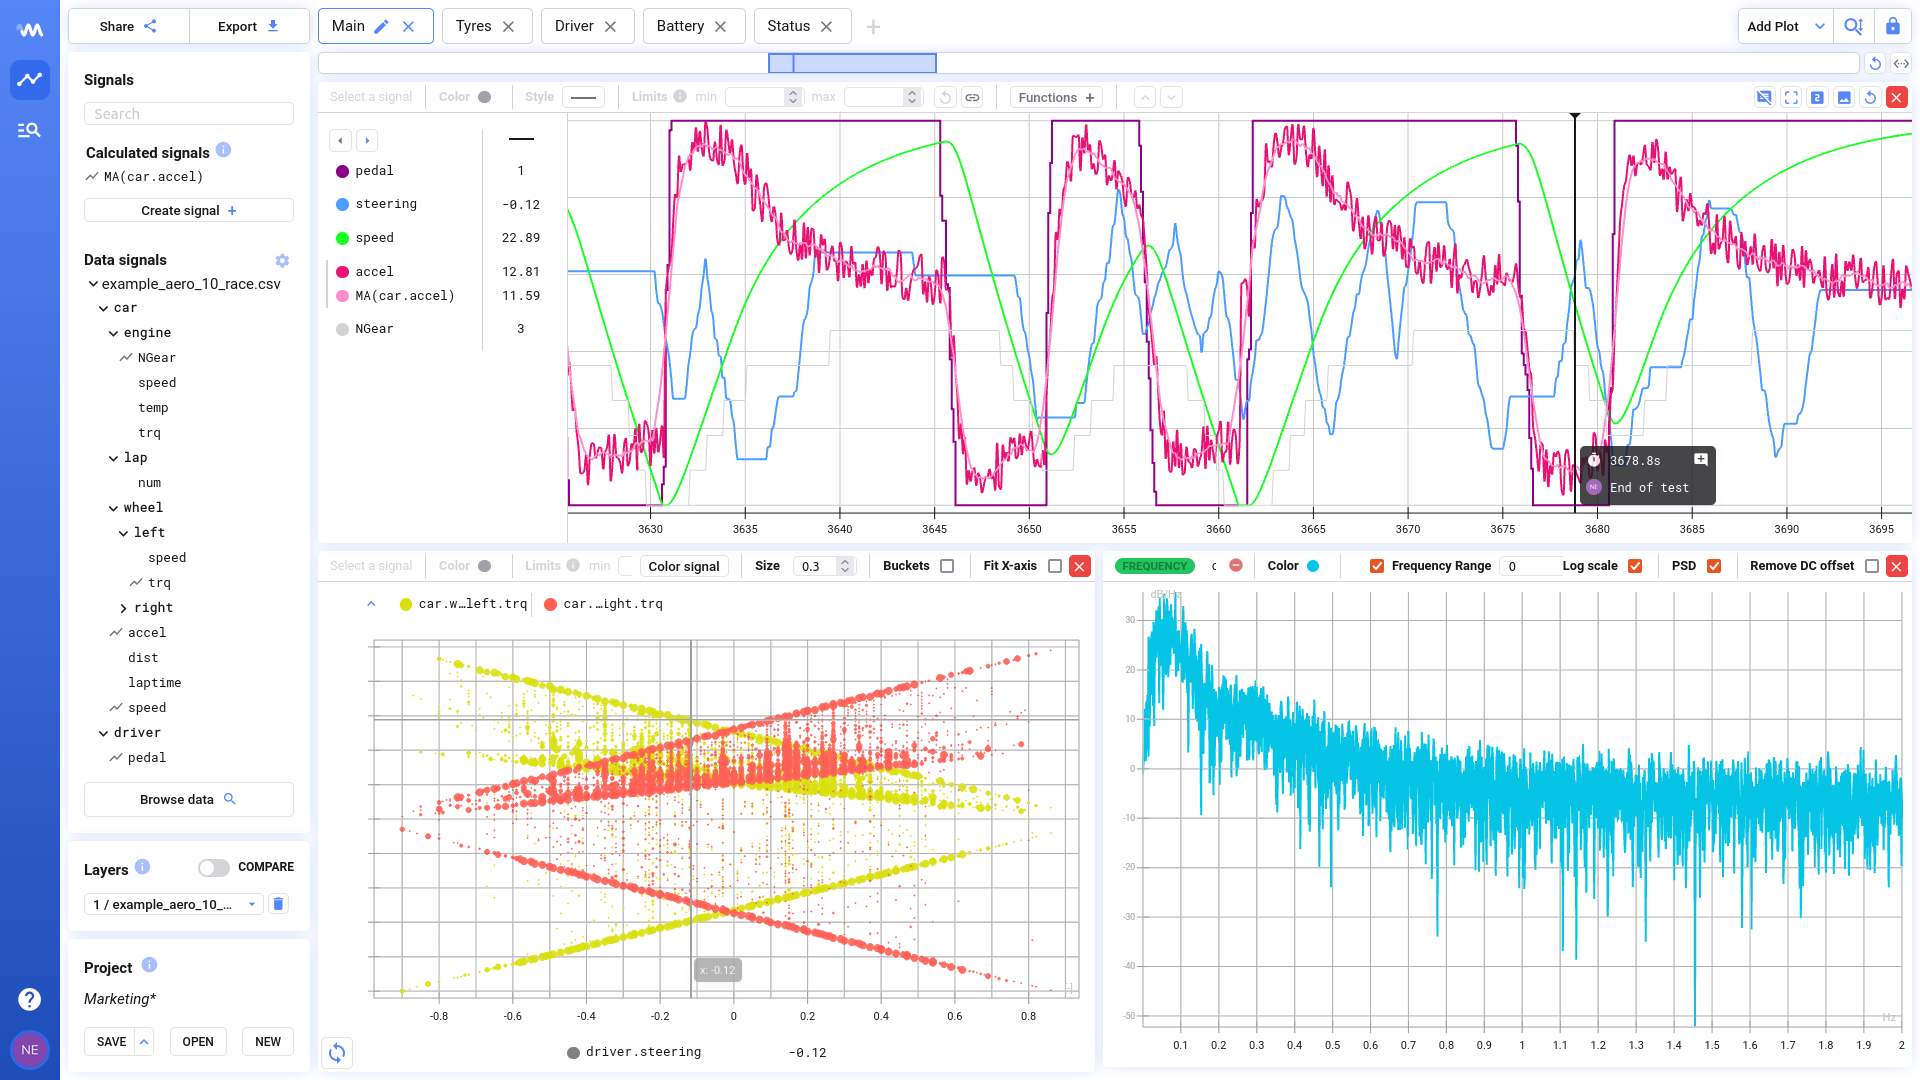
Task: Open the Battery tab
Action: click(680, 26)
